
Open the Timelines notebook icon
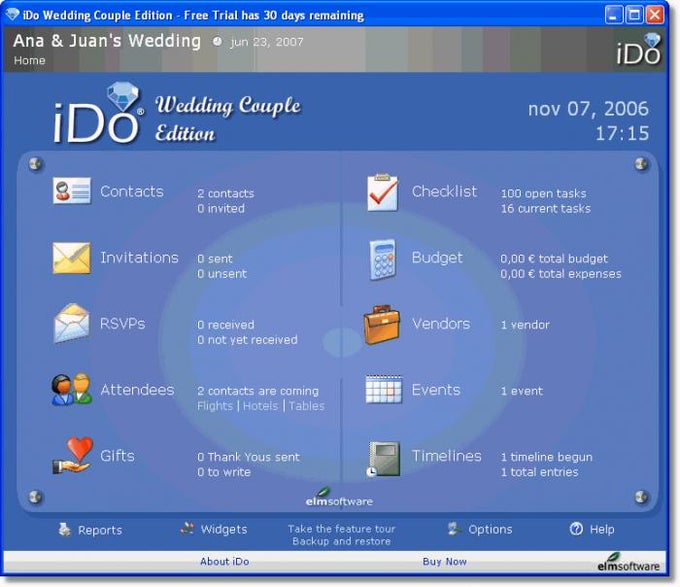[382, 460]
